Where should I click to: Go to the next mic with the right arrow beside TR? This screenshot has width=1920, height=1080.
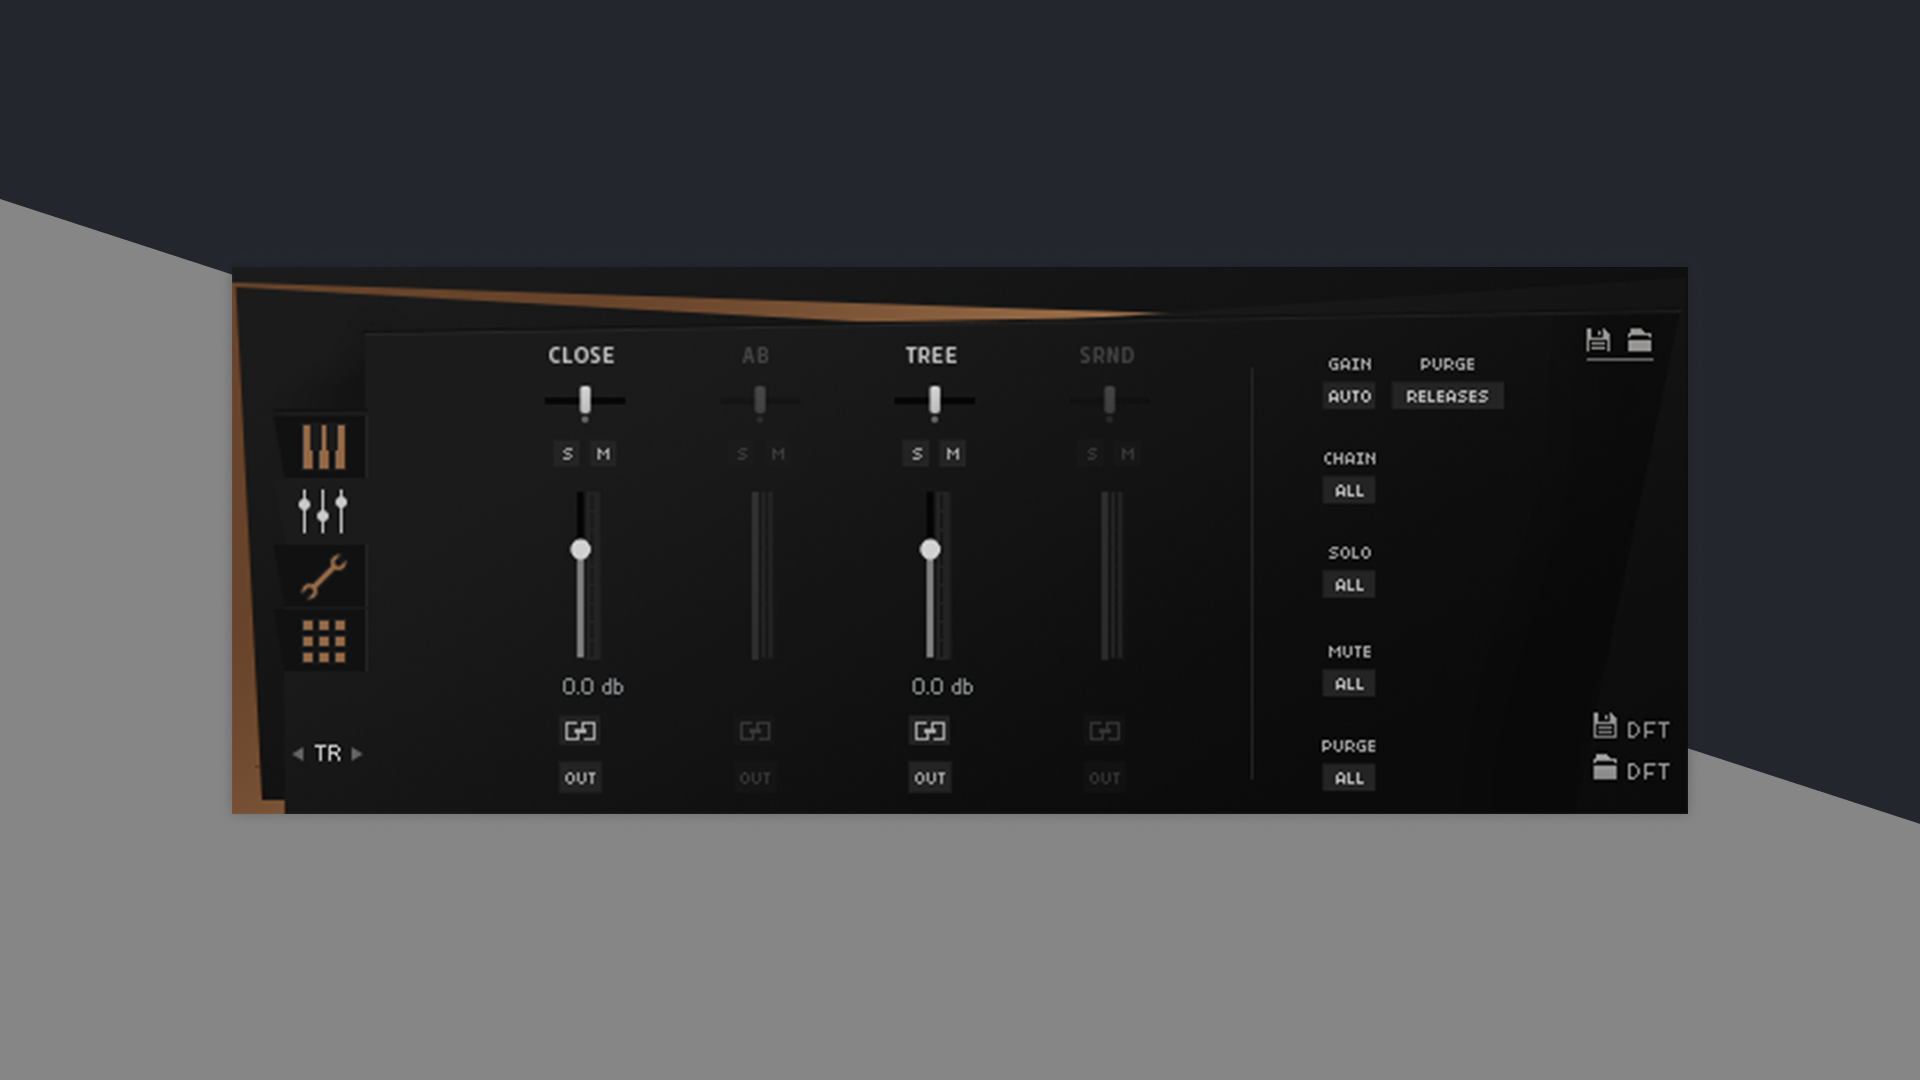[357, 754]
